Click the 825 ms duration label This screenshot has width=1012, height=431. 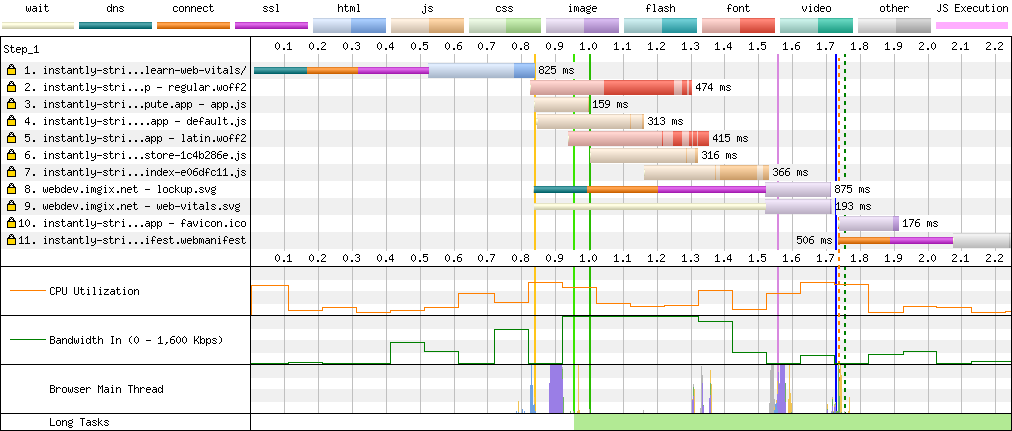pos(556,70)
